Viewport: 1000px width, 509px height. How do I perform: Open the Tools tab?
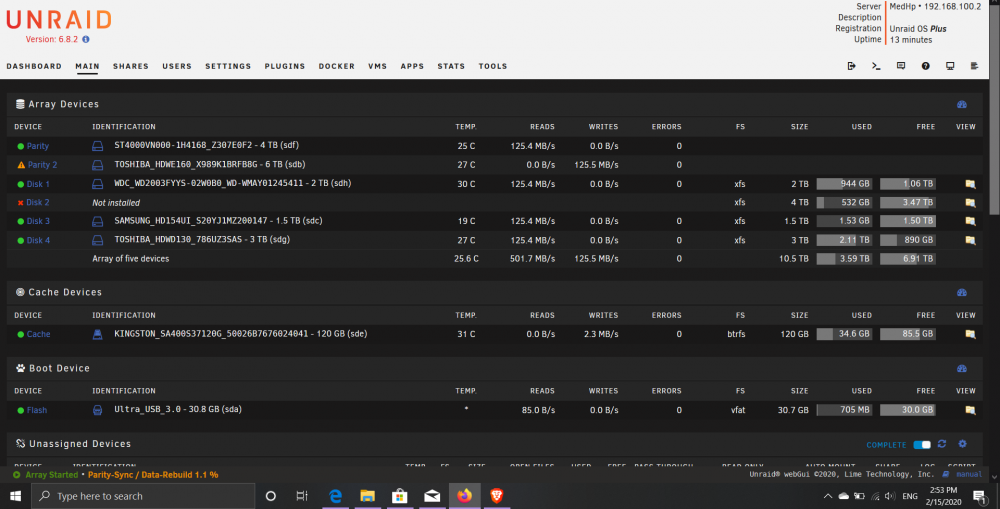pyautogui.click(x=493, y=66)
